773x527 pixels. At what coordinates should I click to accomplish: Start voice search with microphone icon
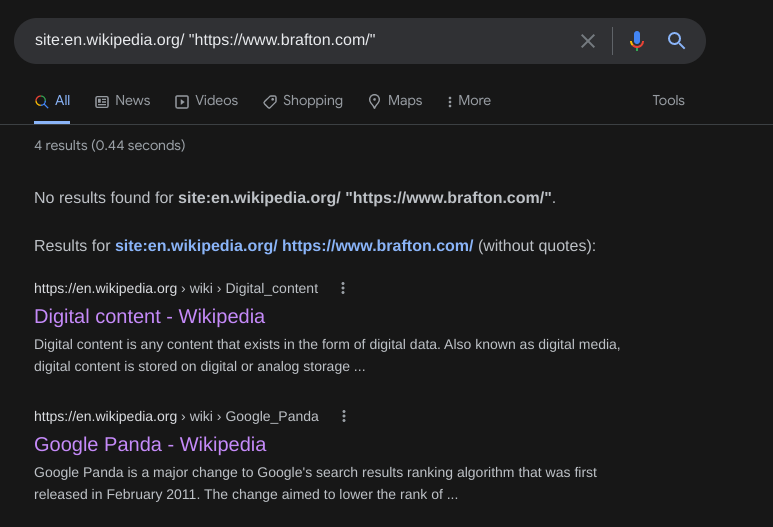pos(636,41)
